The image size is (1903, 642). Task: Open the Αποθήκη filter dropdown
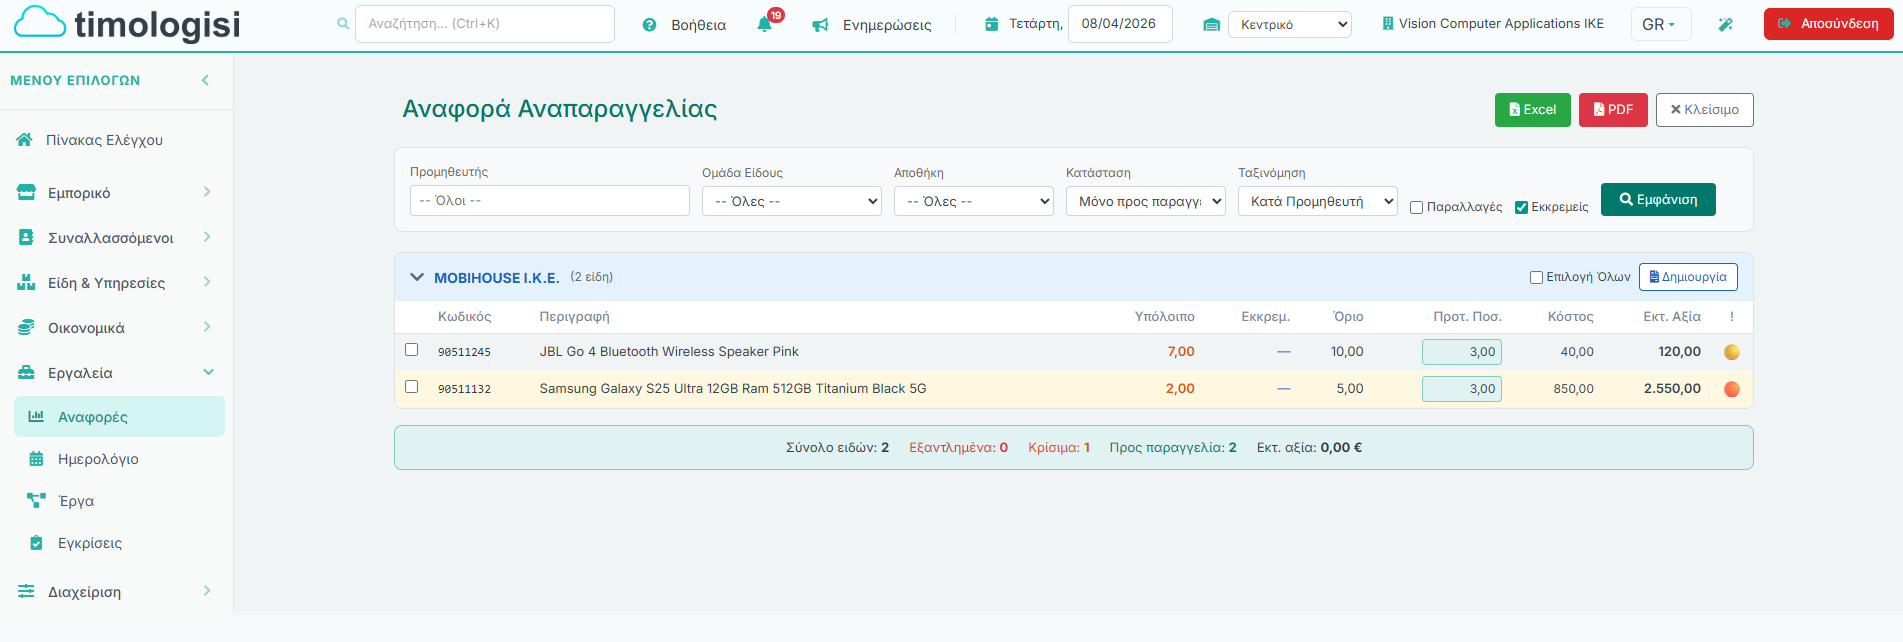click(x=974, y=201)
